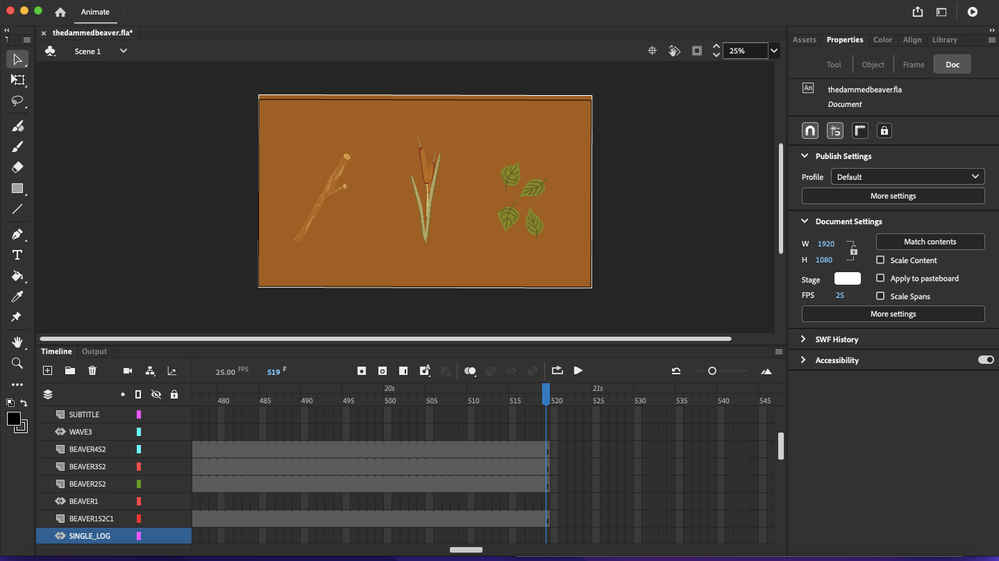Open the Profile Default dropdown

[907, 176]
